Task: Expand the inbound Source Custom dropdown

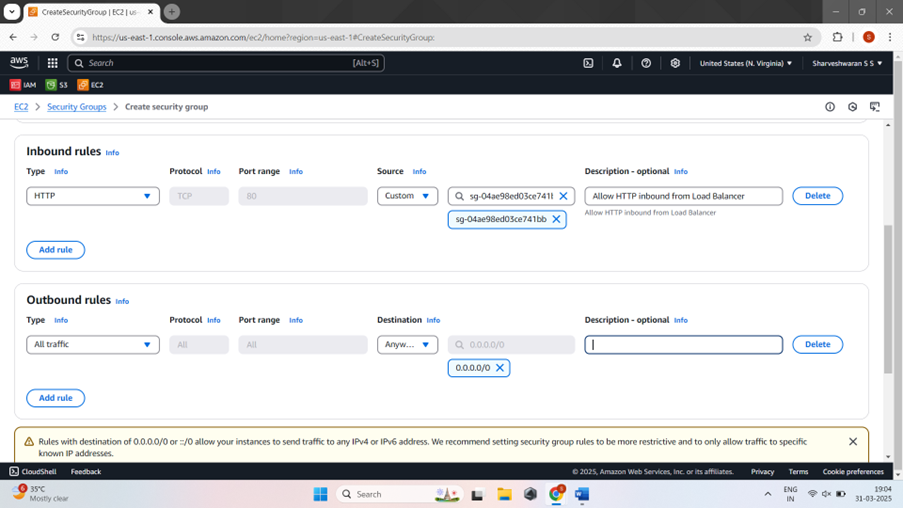Action: click(407, 196)
